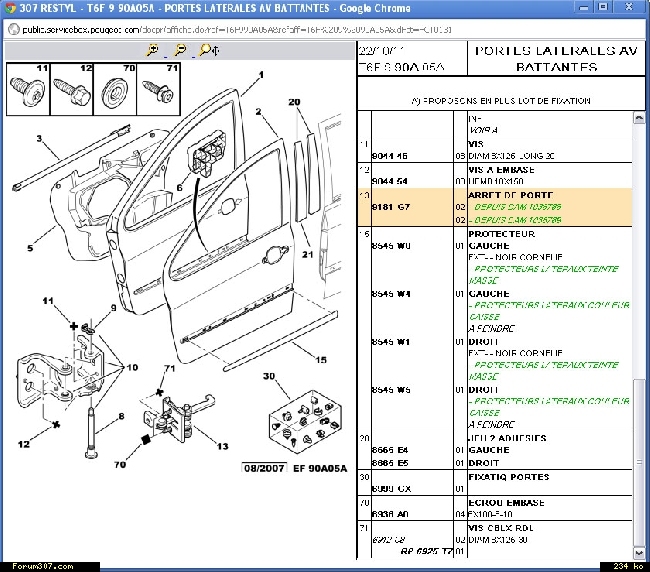Open the flange screw thumbnail numbered 12
650x572 pixels.
coord(72,89)
